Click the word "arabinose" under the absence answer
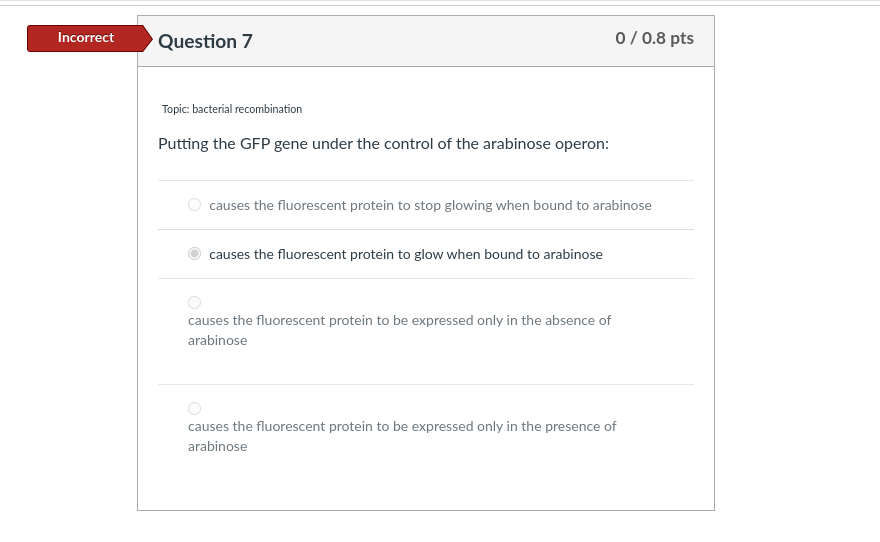The height and width of the screenshot is (542, 880). click(217, 340)
